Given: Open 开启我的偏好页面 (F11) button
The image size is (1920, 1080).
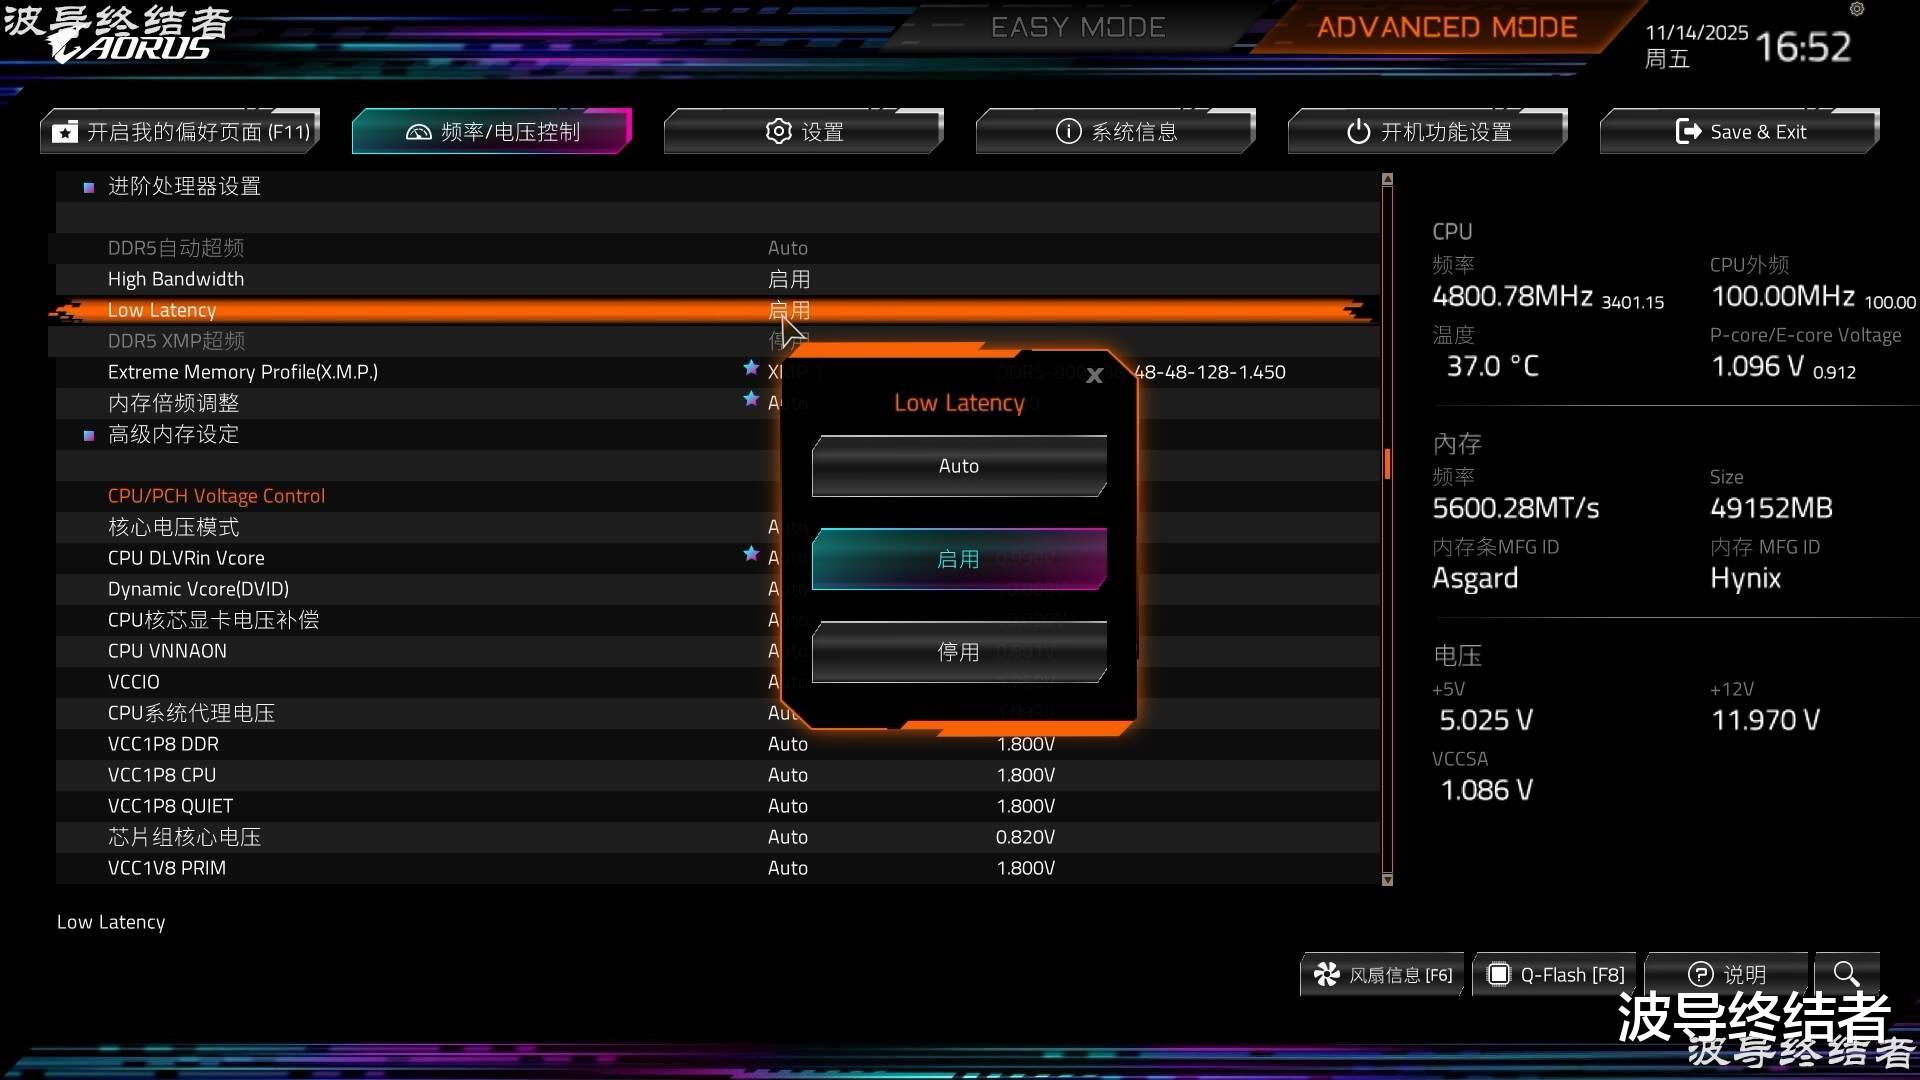Looking at the screenshot, I should 181,132.
